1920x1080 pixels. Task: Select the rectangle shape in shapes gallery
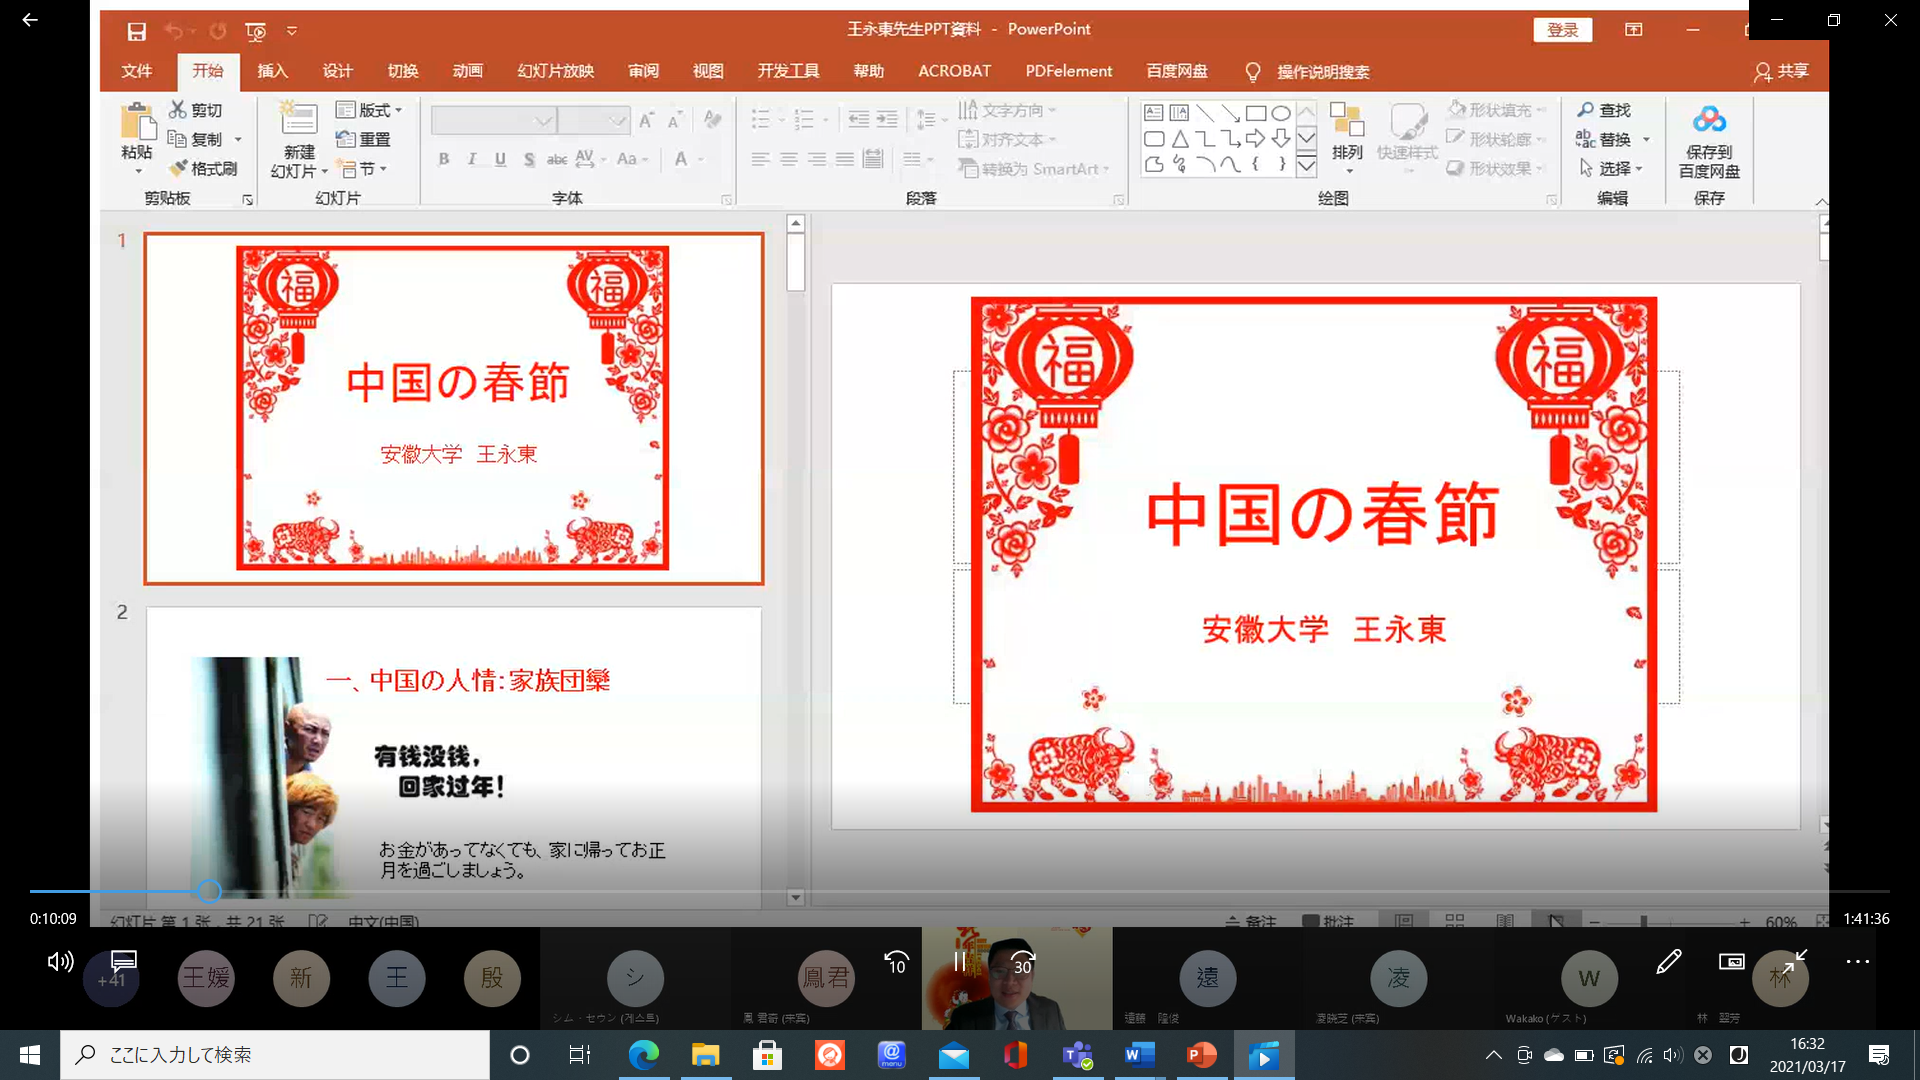coord(1256,113)
